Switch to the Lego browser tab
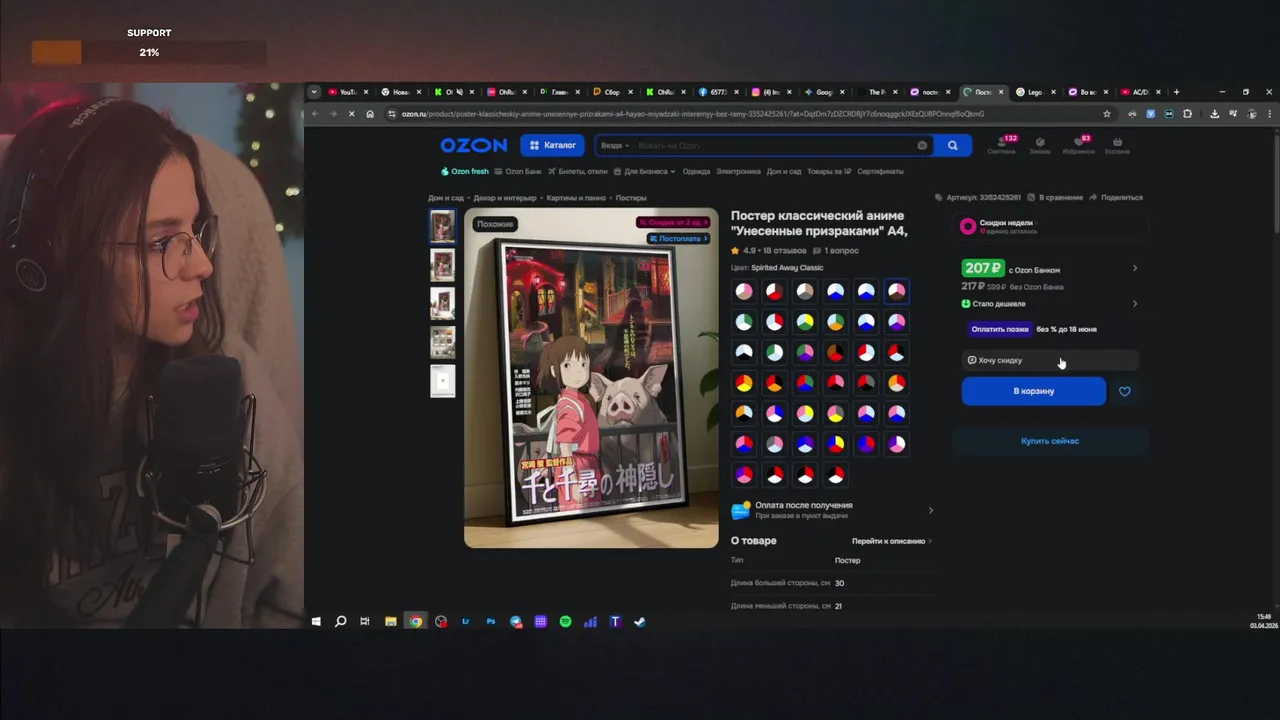This screenshot has width=1280, height=720. click(x=1036, y=92)
